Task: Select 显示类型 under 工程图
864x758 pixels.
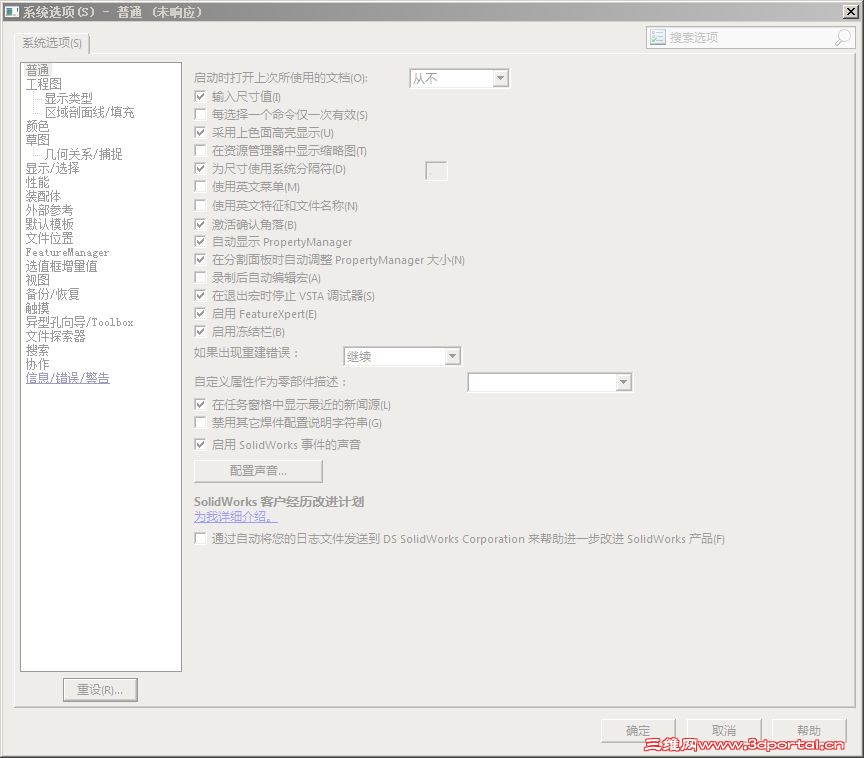Action: (x=68, y=98)
